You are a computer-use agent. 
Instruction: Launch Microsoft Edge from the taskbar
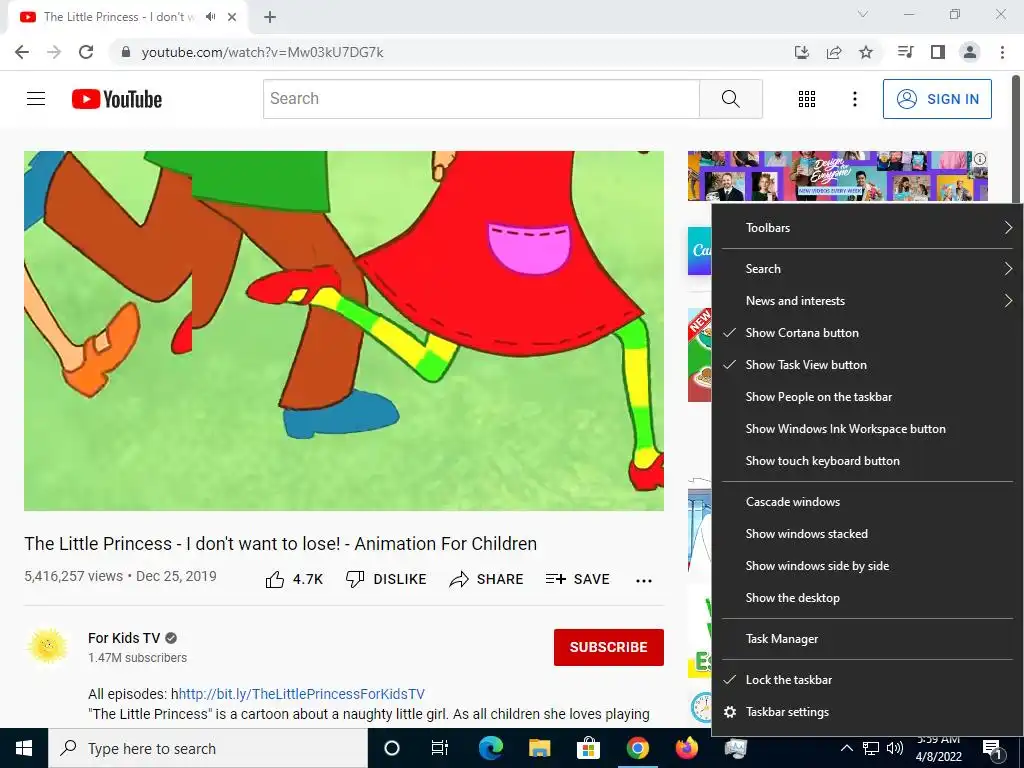(x=490, y=748)
